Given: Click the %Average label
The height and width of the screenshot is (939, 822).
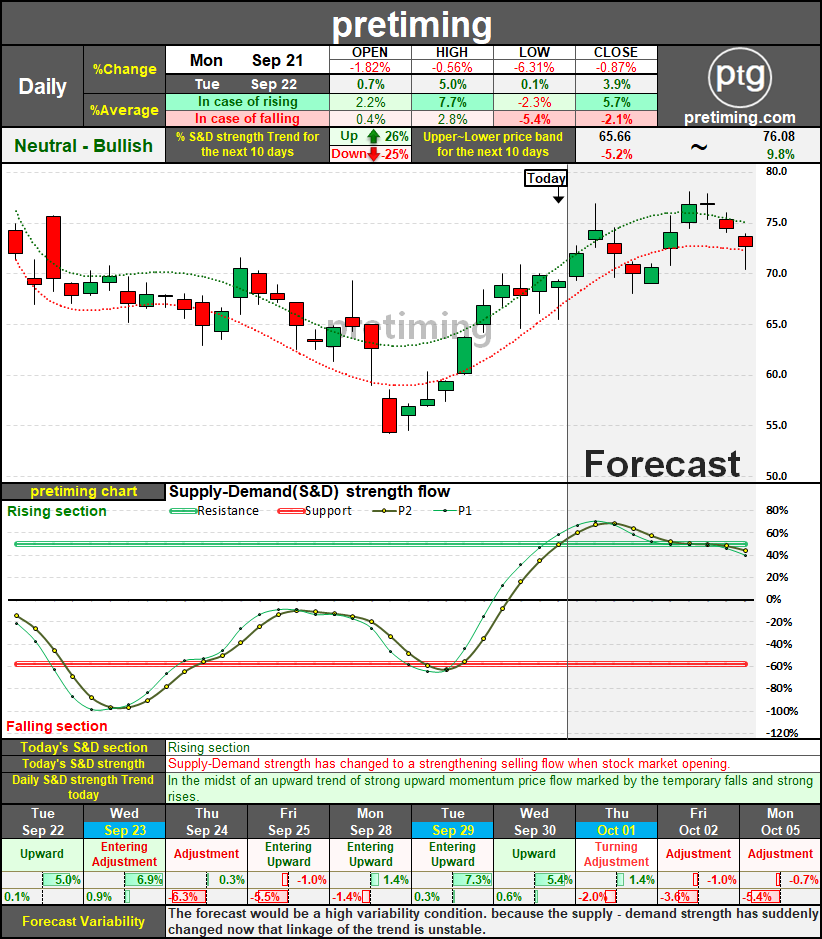Looking at the screenshot, I should click(x=125, y=110).
